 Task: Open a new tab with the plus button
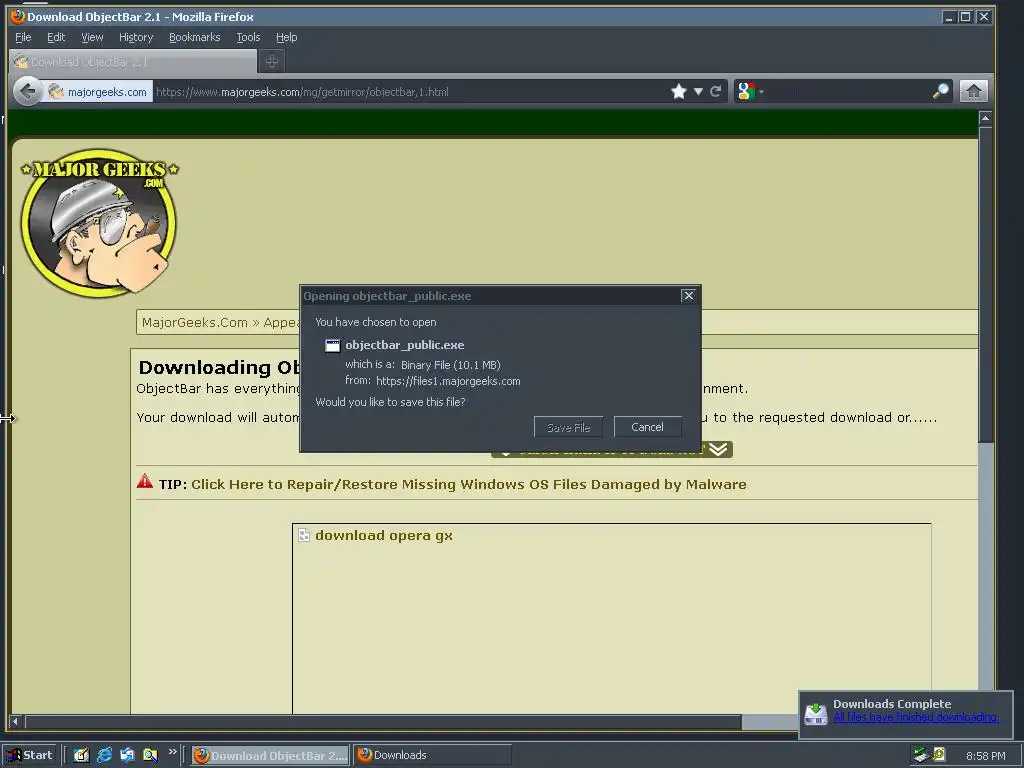pos(272,61)
